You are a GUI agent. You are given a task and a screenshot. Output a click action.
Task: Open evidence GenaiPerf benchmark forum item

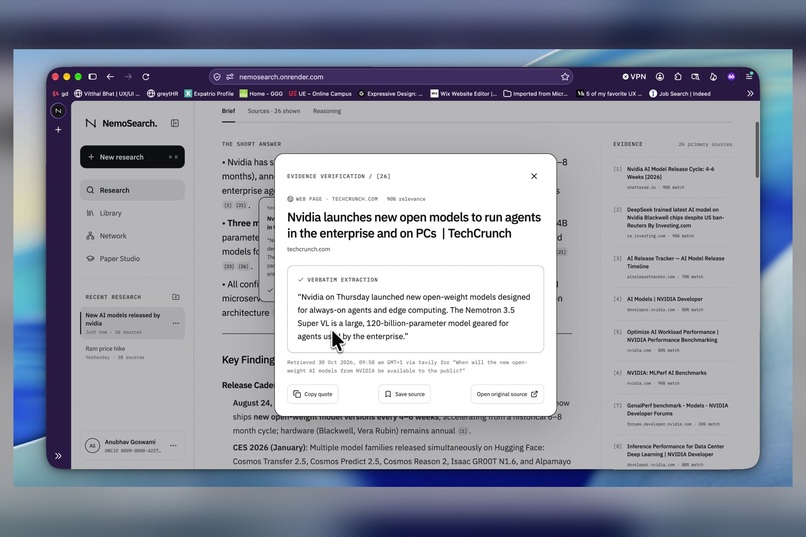(x=672, y=414)
